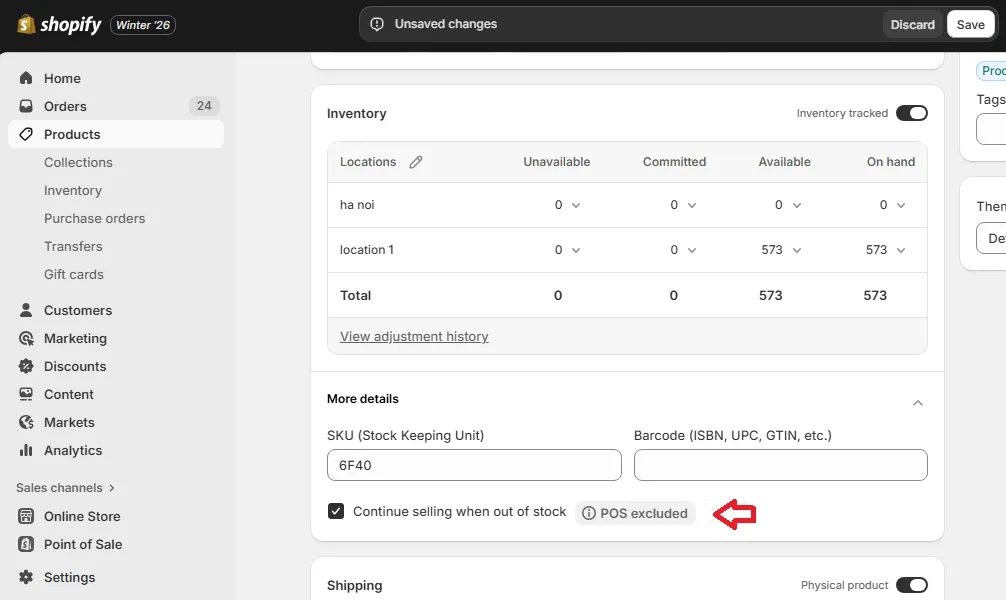Discard the unsaved changes
1006x600 pixels.
[912, 25]
